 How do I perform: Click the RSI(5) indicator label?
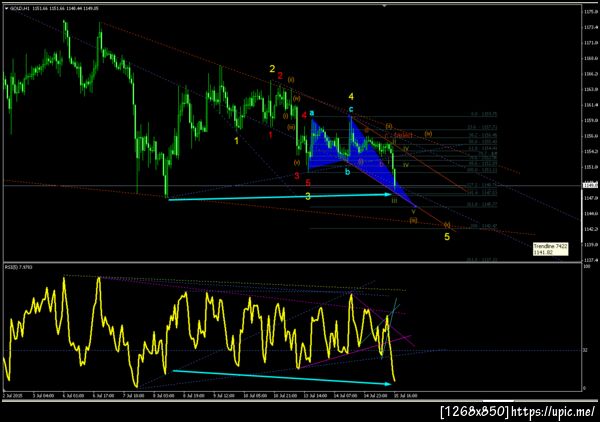[19, 267]
